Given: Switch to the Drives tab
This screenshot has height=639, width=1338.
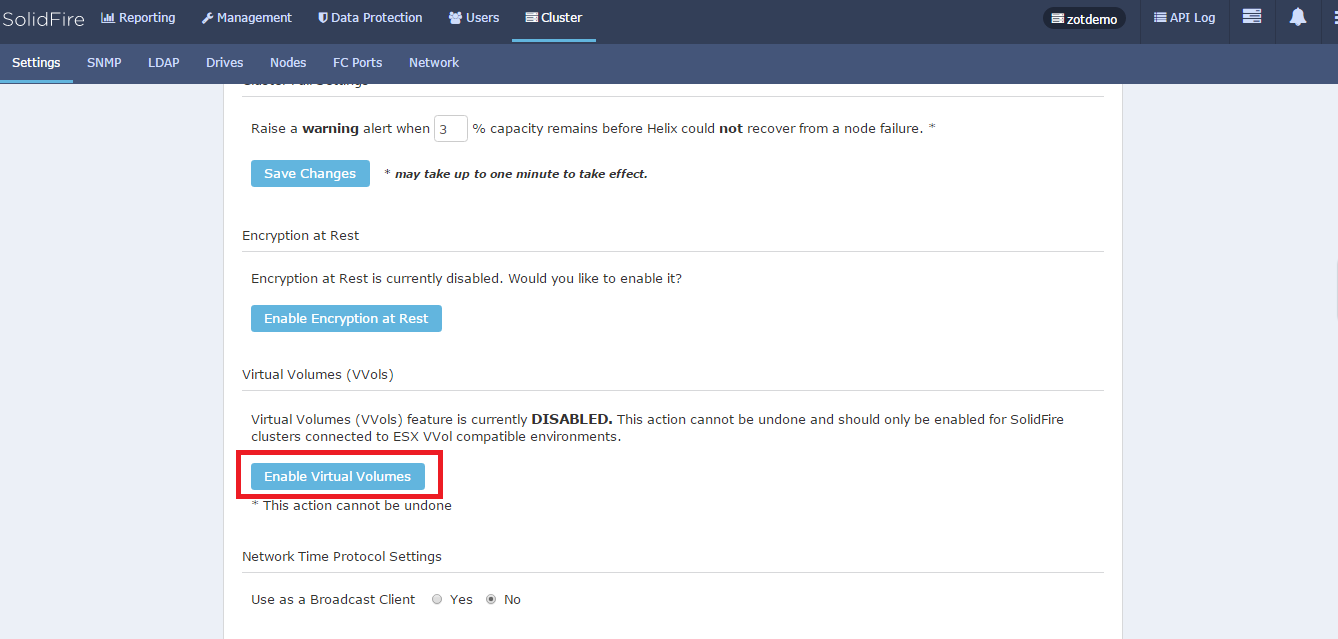Looking at the screenshot, I should click(x=225, y=62).
